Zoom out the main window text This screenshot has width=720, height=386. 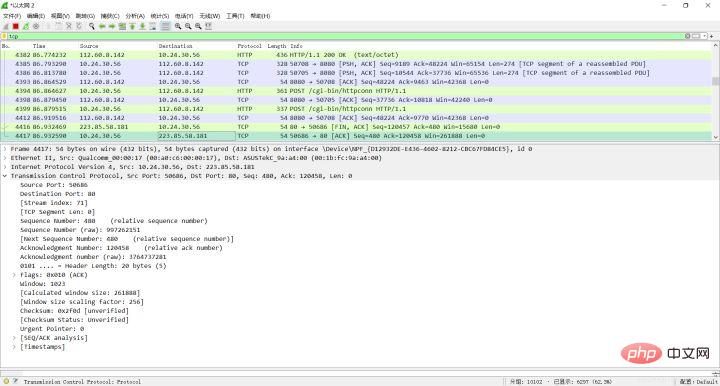tap(188, 26)
